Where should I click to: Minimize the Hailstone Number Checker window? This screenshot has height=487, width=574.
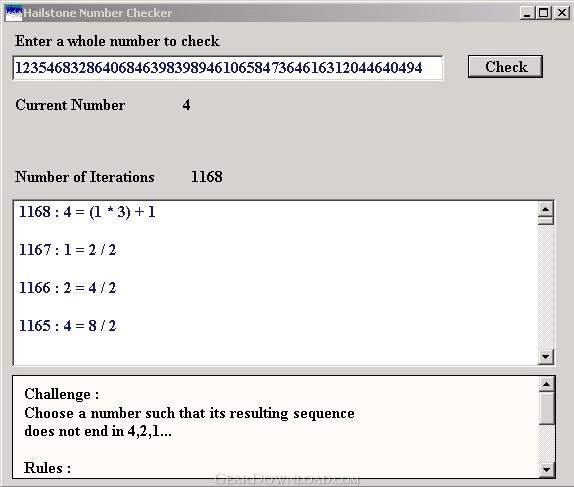[x=527, y=14]
